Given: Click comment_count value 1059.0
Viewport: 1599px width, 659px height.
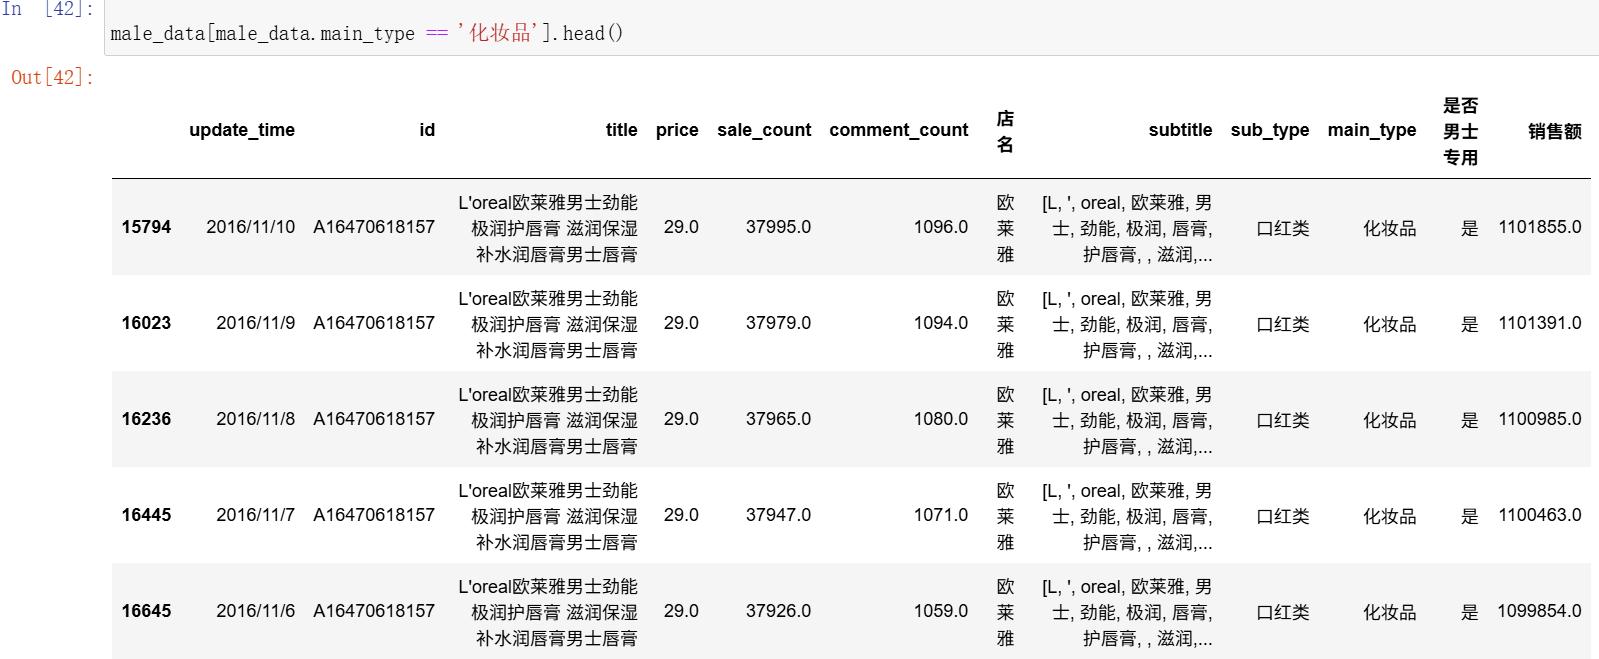Looking at the screenshot, I should 941,611.
